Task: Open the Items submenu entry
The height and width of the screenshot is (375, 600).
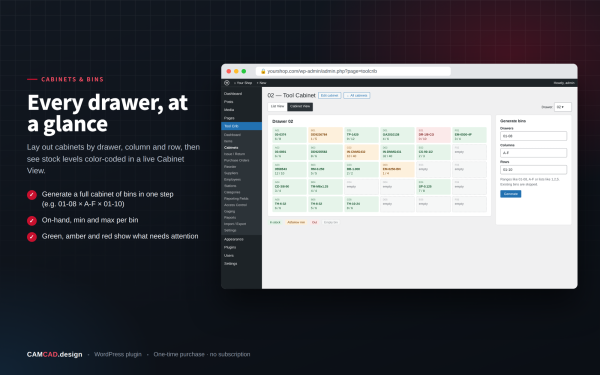Action: coord(228,141)
